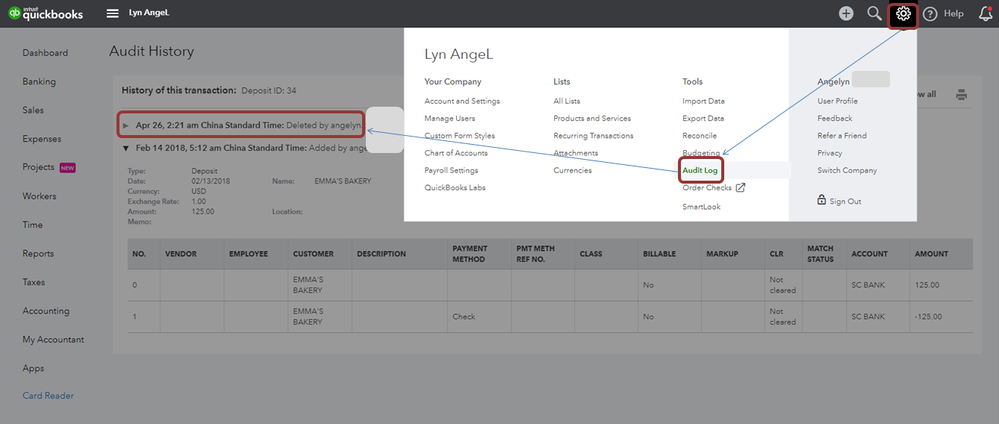The image size is (999, 424).
Task: Open Reconcile tool
Action: point(700,136)
